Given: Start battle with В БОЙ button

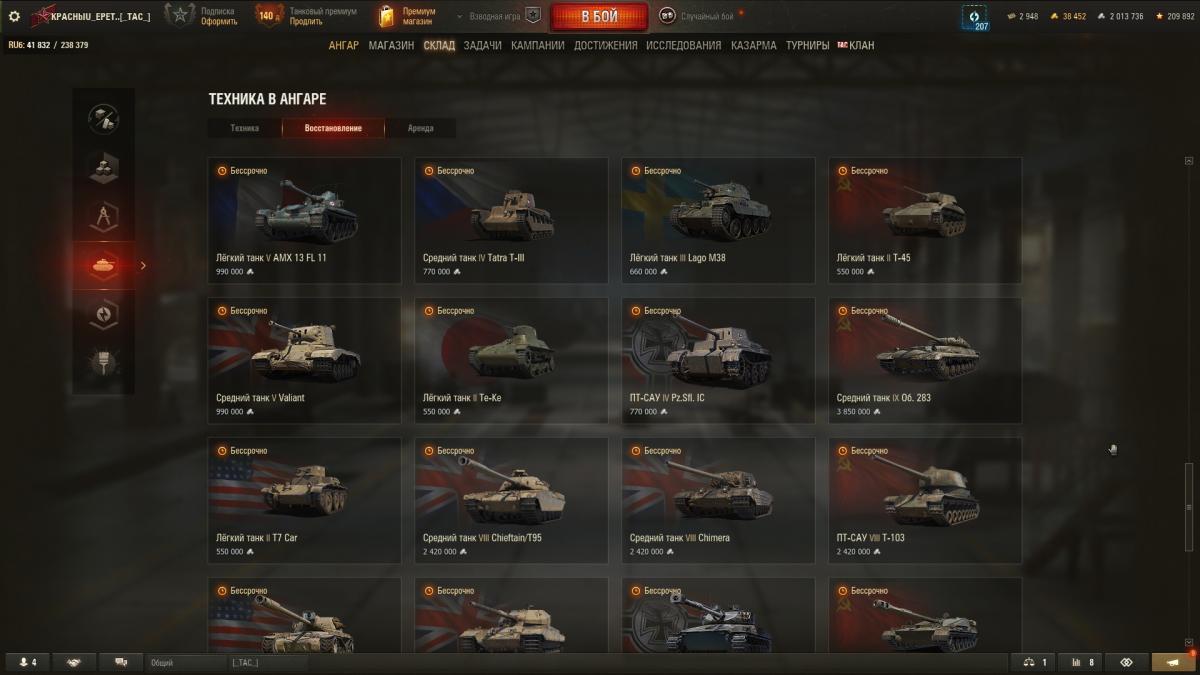Looking at the screenshot, I should click(x=599, y=16).
